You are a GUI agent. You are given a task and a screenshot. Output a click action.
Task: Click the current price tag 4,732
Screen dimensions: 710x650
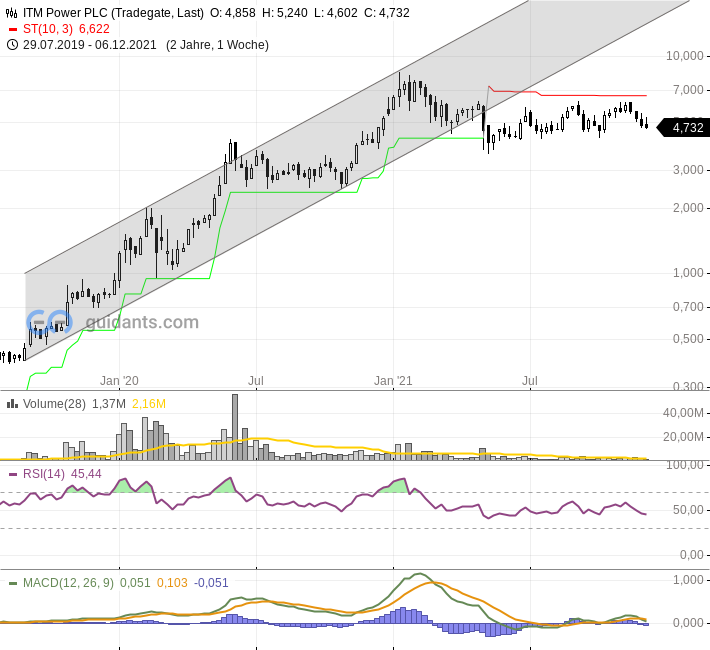(x=683, y=128)
